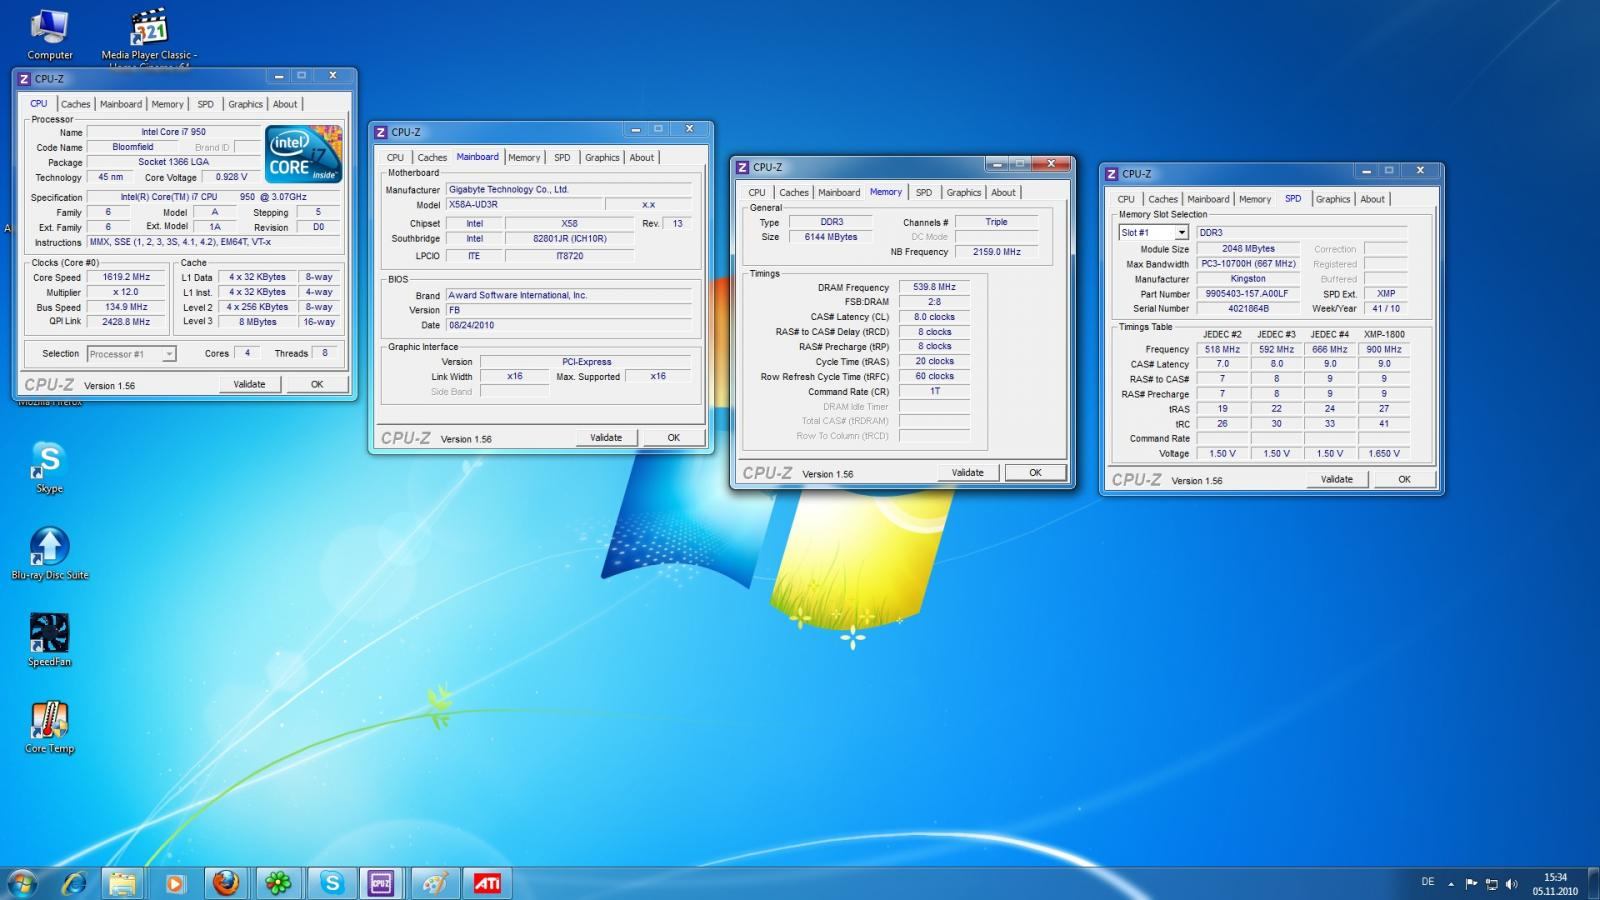Click the Part Number 9905403-157.A00LF field

click(1247, 294)
